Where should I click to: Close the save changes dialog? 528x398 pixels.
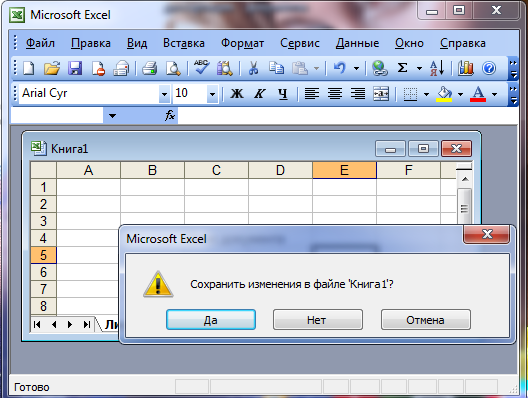pos(487,234)
